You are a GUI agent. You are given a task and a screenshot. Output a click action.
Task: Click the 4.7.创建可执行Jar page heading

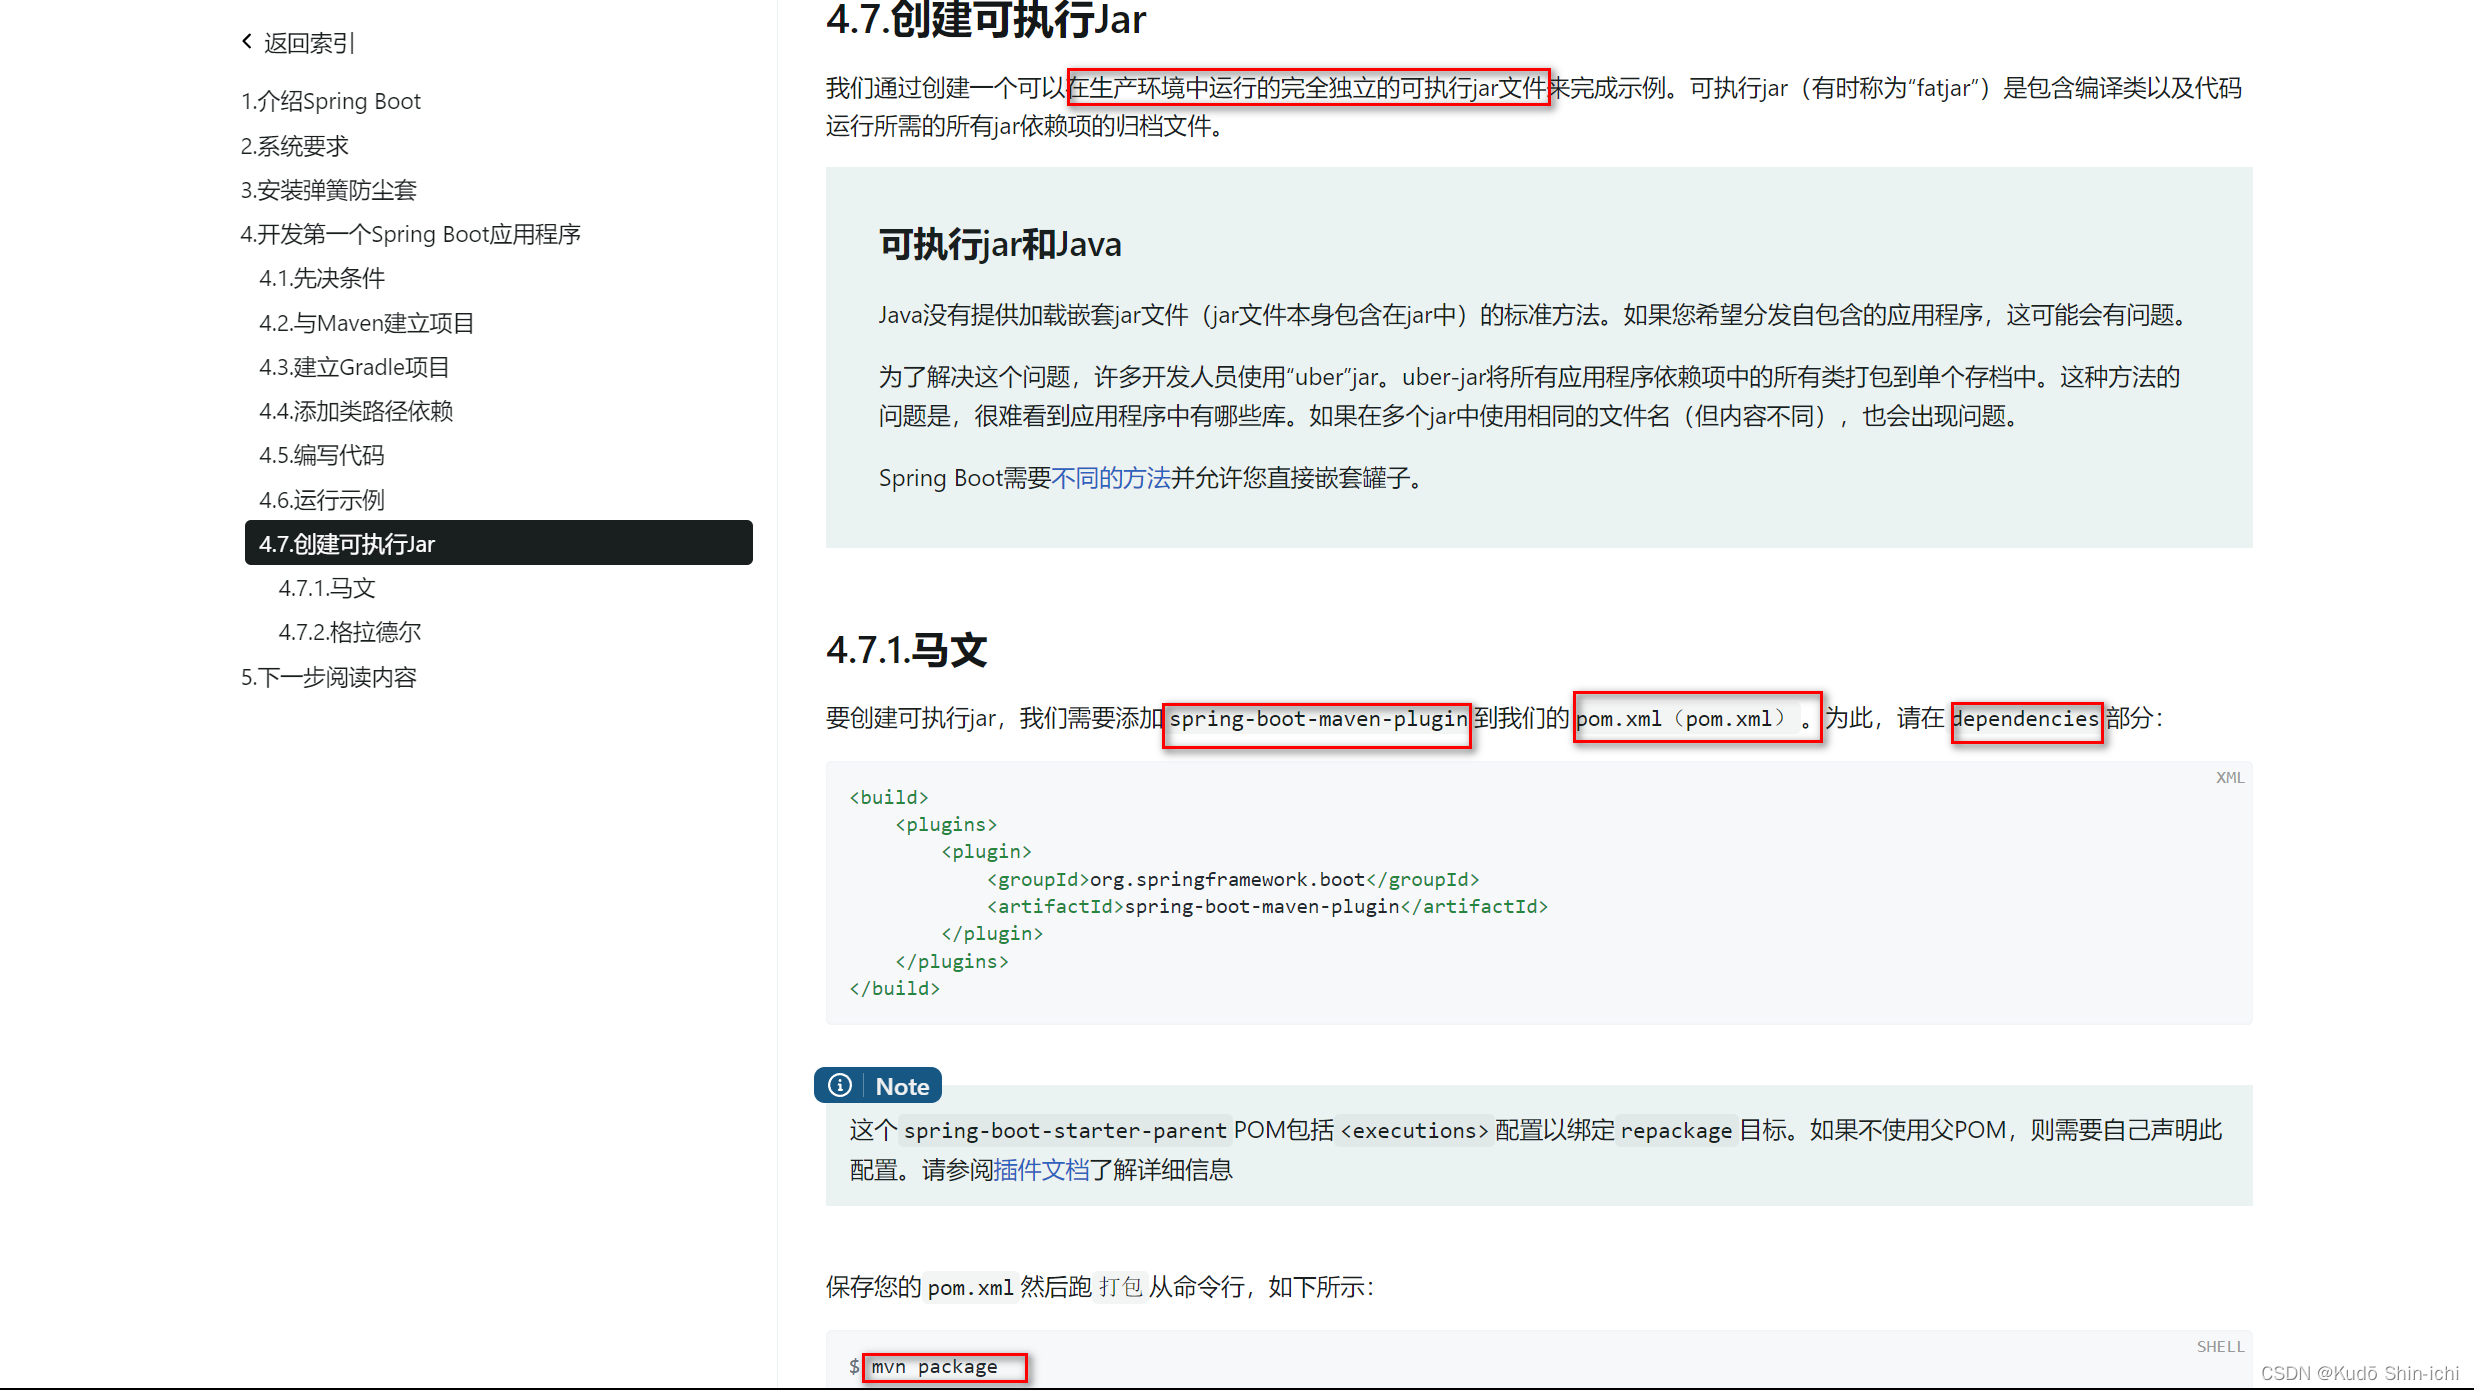coord(985,20)
